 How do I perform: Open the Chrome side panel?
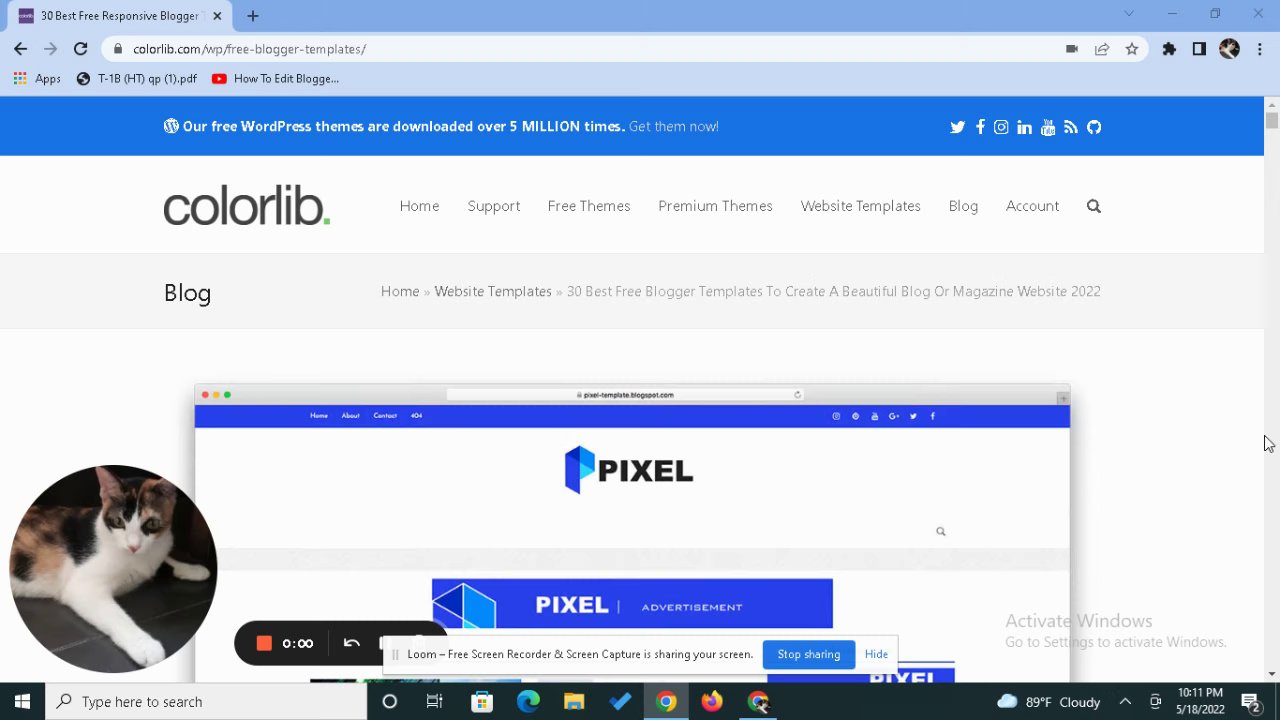pos(1199,49)
